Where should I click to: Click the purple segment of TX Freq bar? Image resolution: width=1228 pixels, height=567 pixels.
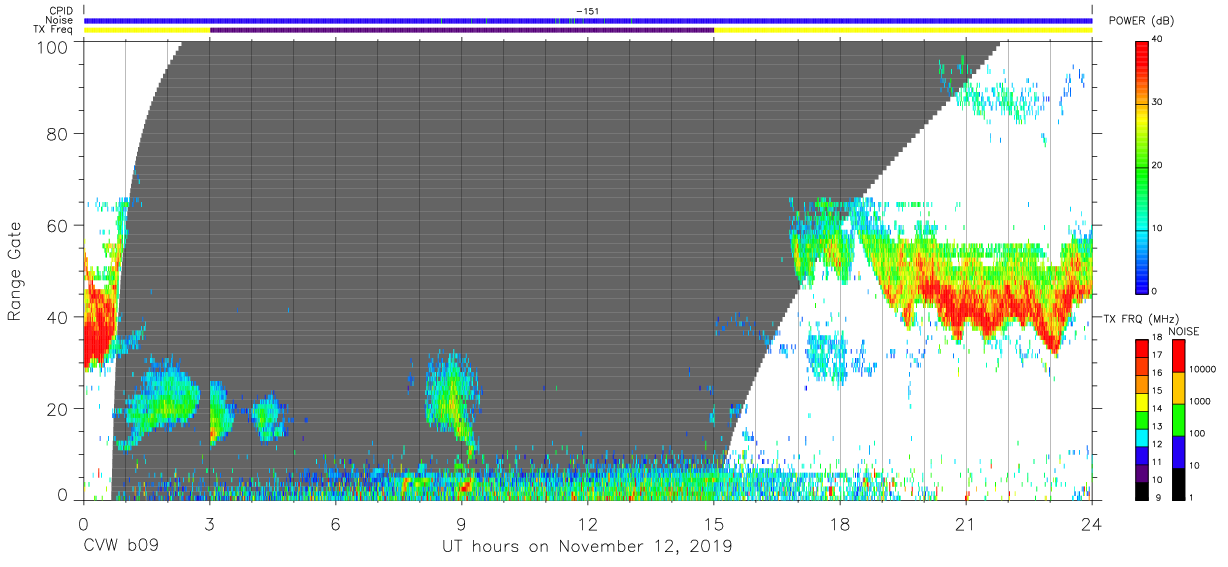pos(462,30)
